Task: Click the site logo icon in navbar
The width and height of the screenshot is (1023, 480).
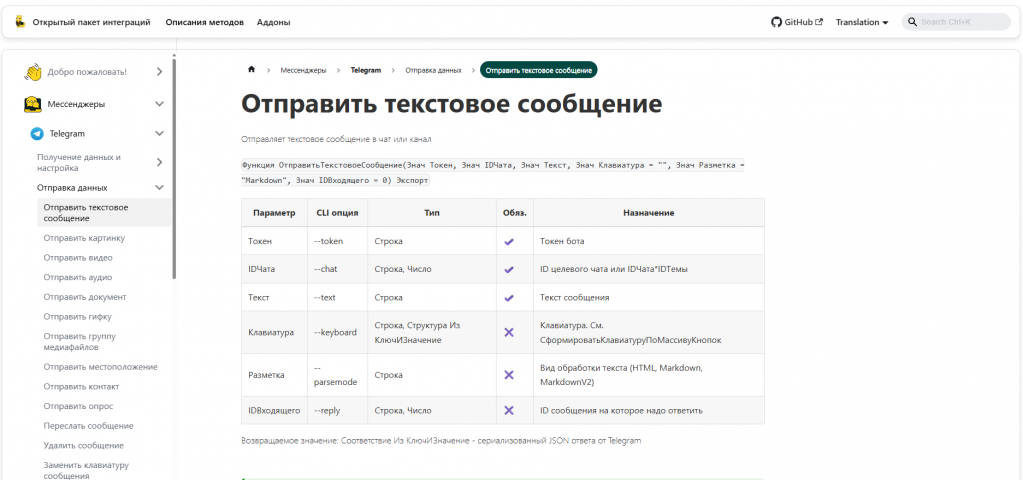Action: point(20,22)
